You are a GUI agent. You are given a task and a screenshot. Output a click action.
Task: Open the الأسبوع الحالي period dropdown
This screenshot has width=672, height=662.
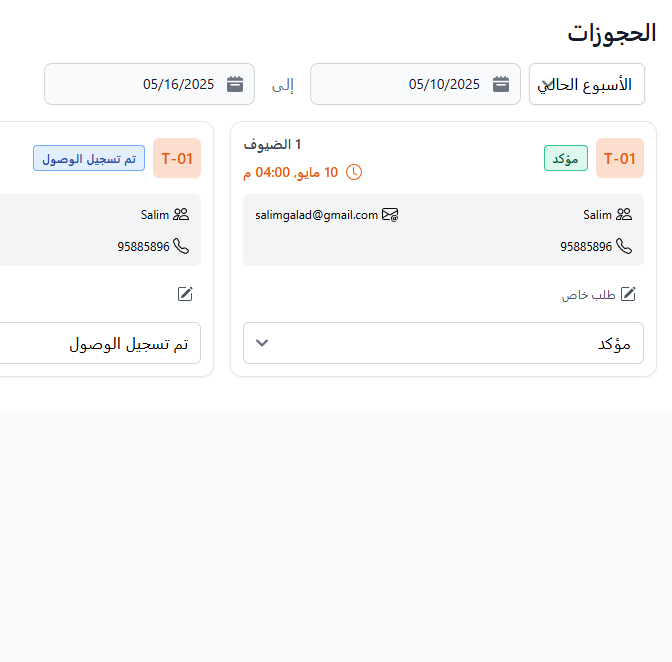pyautogui.click(x=587, y=84)
